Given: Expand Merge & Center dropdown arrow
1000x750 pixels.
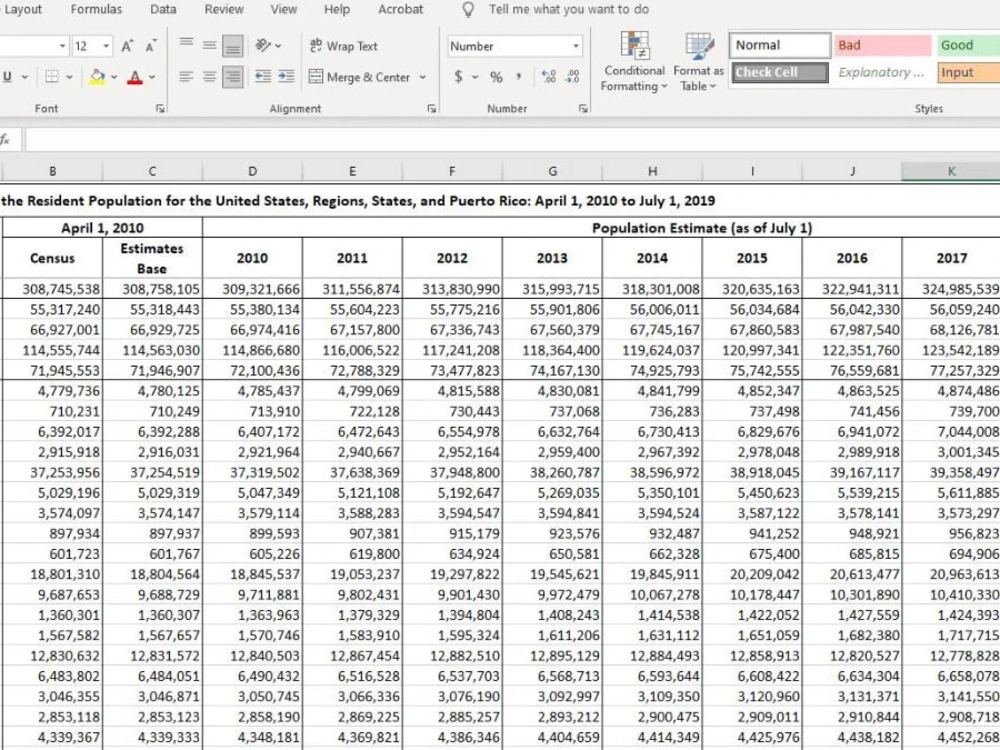Looking at the screenshot, I should point(422,77).
